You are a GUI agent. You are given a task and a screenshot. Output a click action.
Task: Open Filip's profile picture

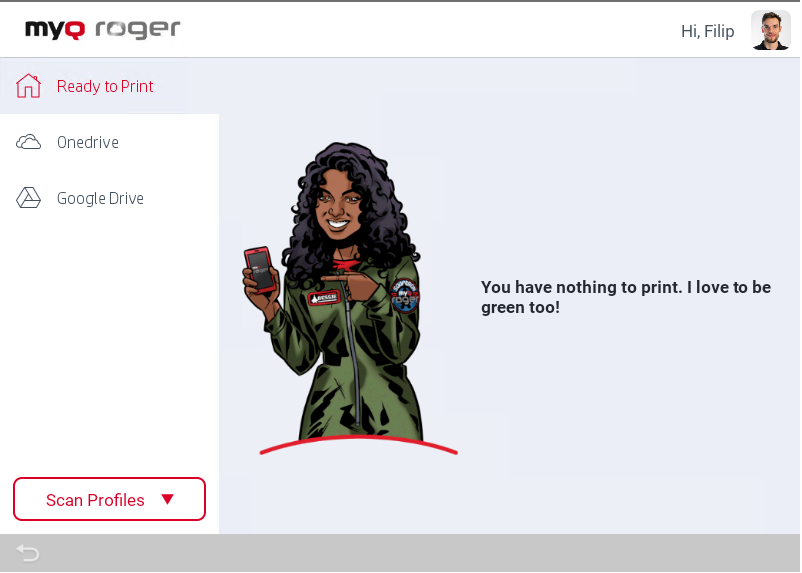tap(771, 31)
